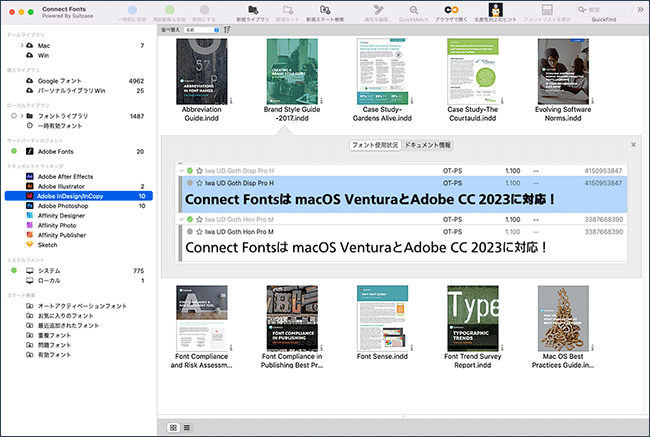
Task: Select the Case Study-The Courtauld.indd document
Action: click(473, 71)
